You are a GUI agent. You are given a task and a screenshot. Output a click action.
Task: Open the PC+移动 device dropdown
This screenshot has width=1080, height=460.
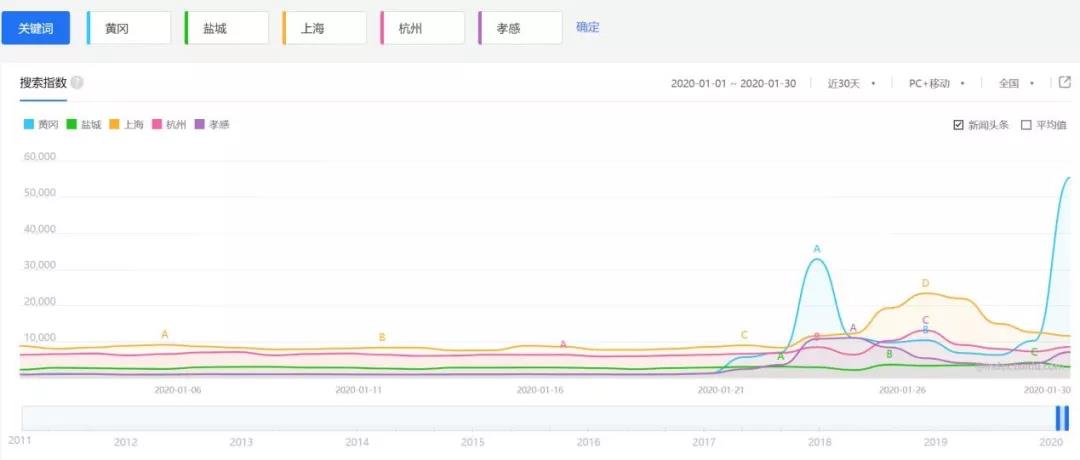coord(936,83)
